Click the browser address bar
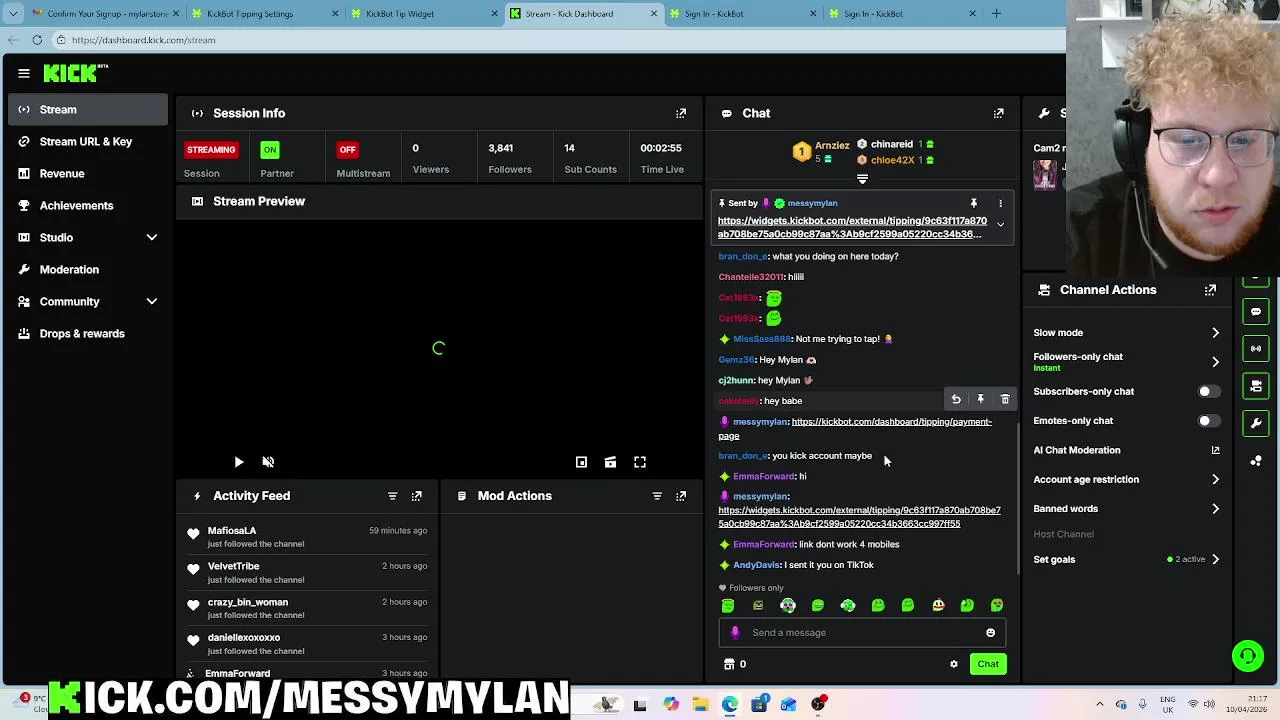 pyautogui.click(x=560, y=40)
